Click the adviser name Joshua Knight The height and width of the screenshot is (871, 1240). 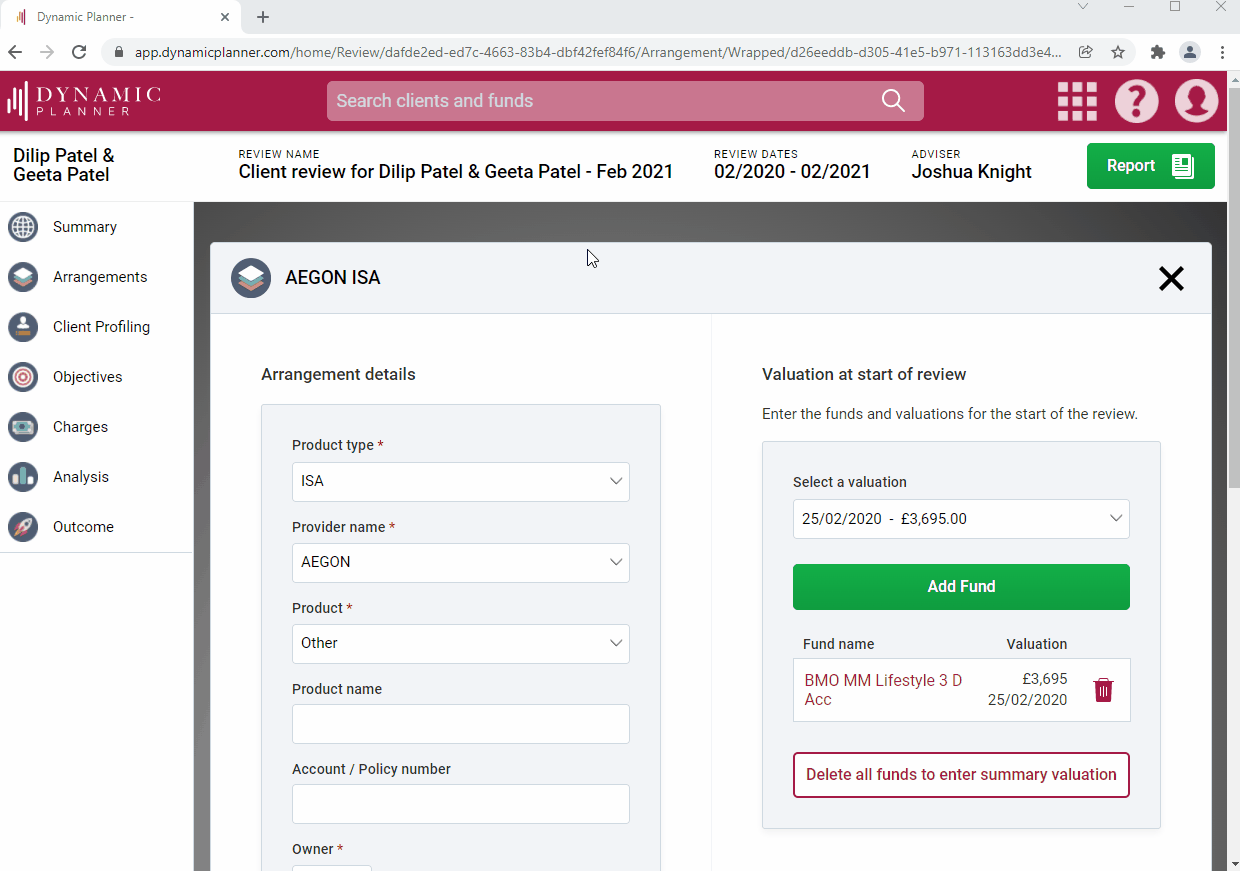(x=971, y=172)
